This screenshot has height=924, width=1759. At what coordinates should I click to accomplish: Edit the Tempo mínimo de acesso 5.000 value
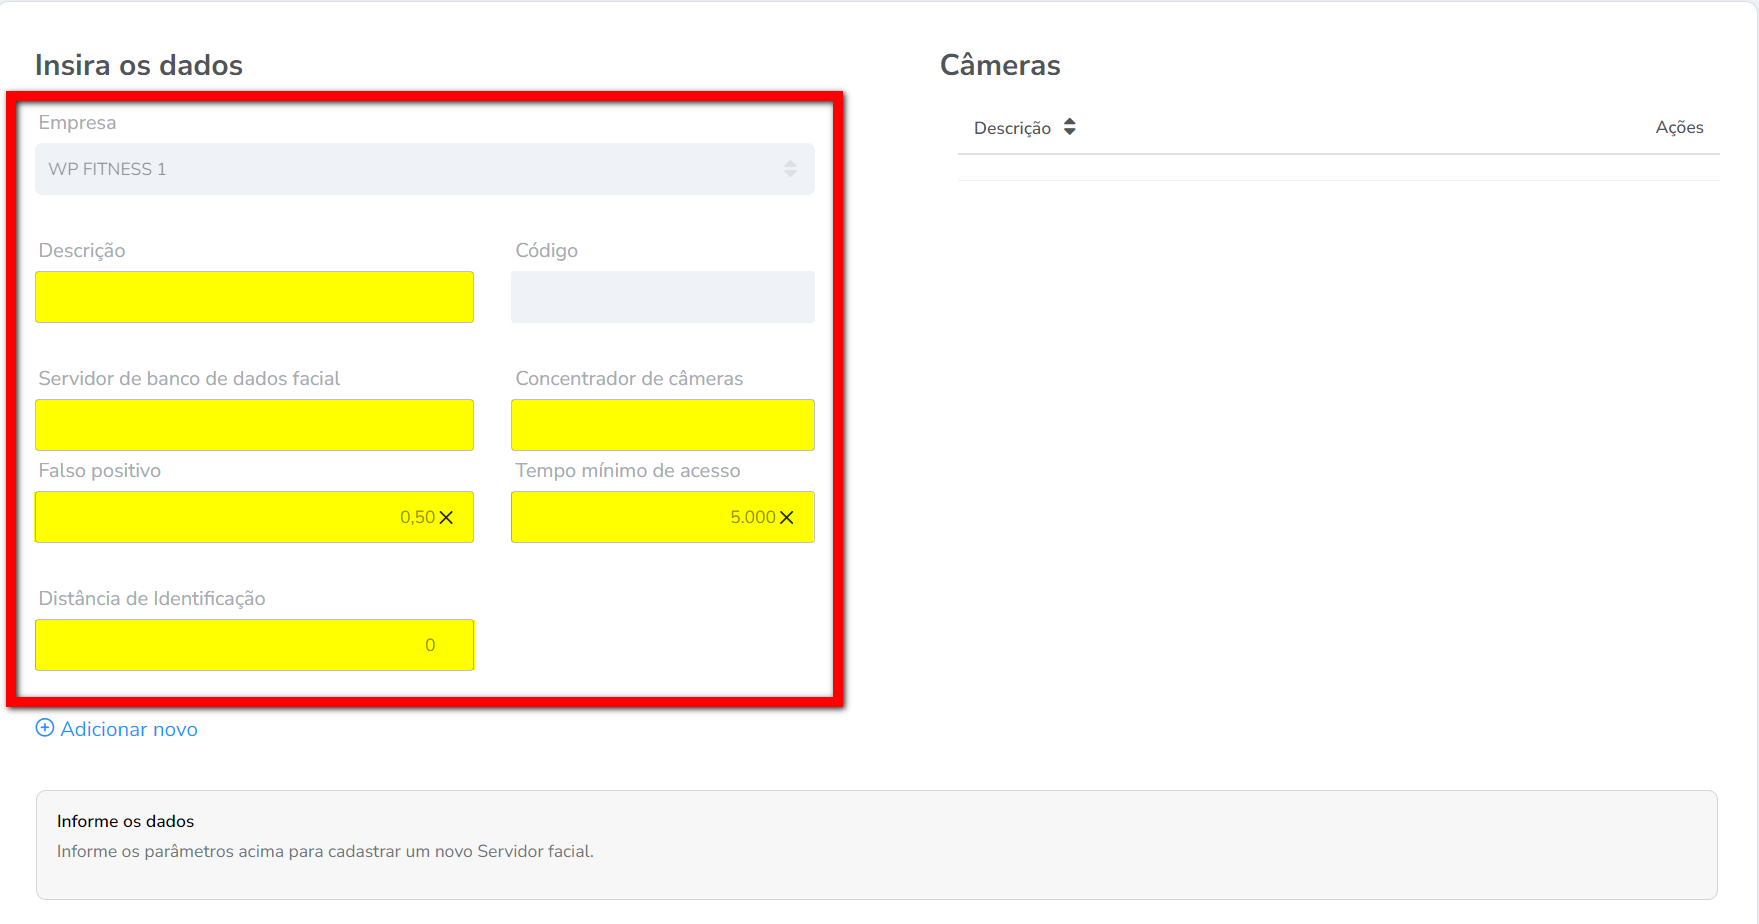pos(640,517)
